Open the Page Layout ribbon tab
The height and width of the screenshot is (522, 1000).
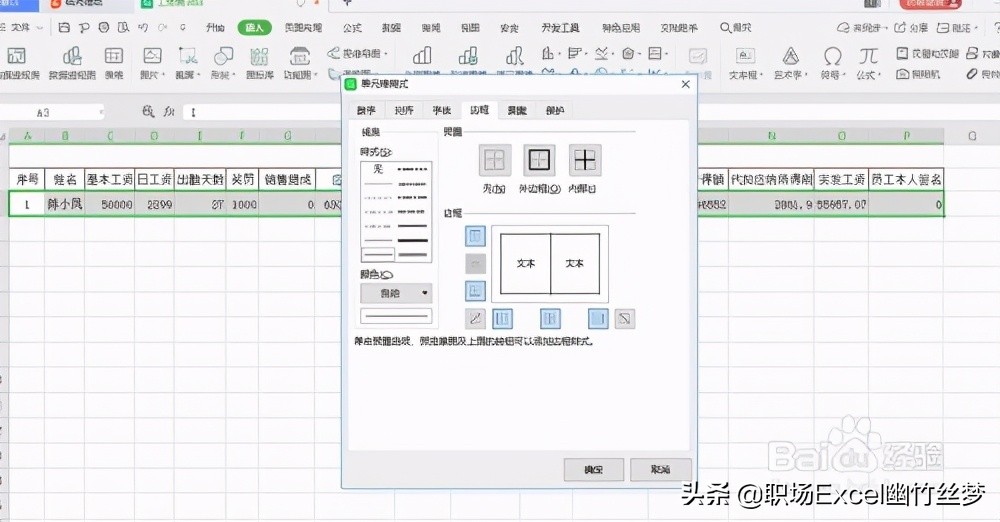click(x=304, y=28)
